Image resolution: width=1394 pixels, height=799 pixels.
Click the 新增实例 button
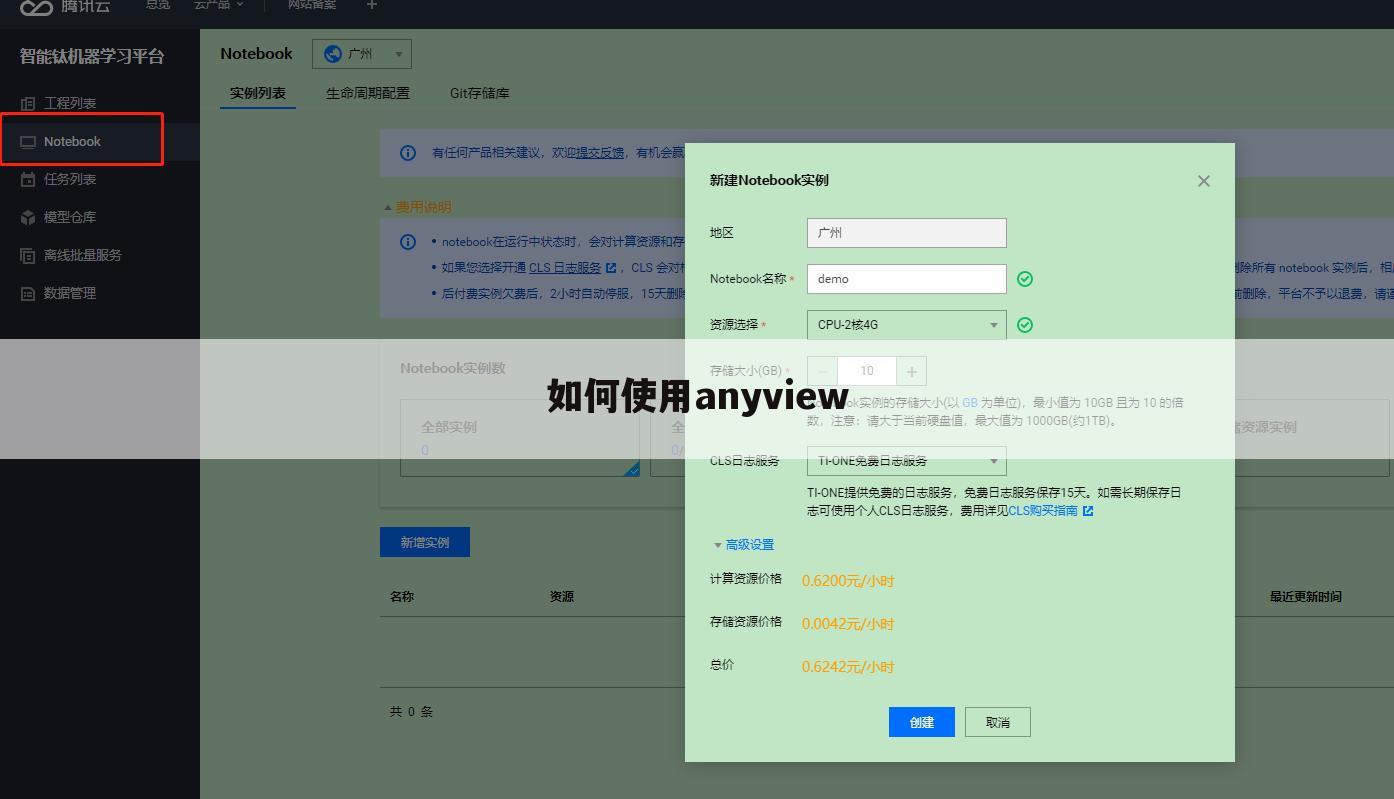click(425, 542)
